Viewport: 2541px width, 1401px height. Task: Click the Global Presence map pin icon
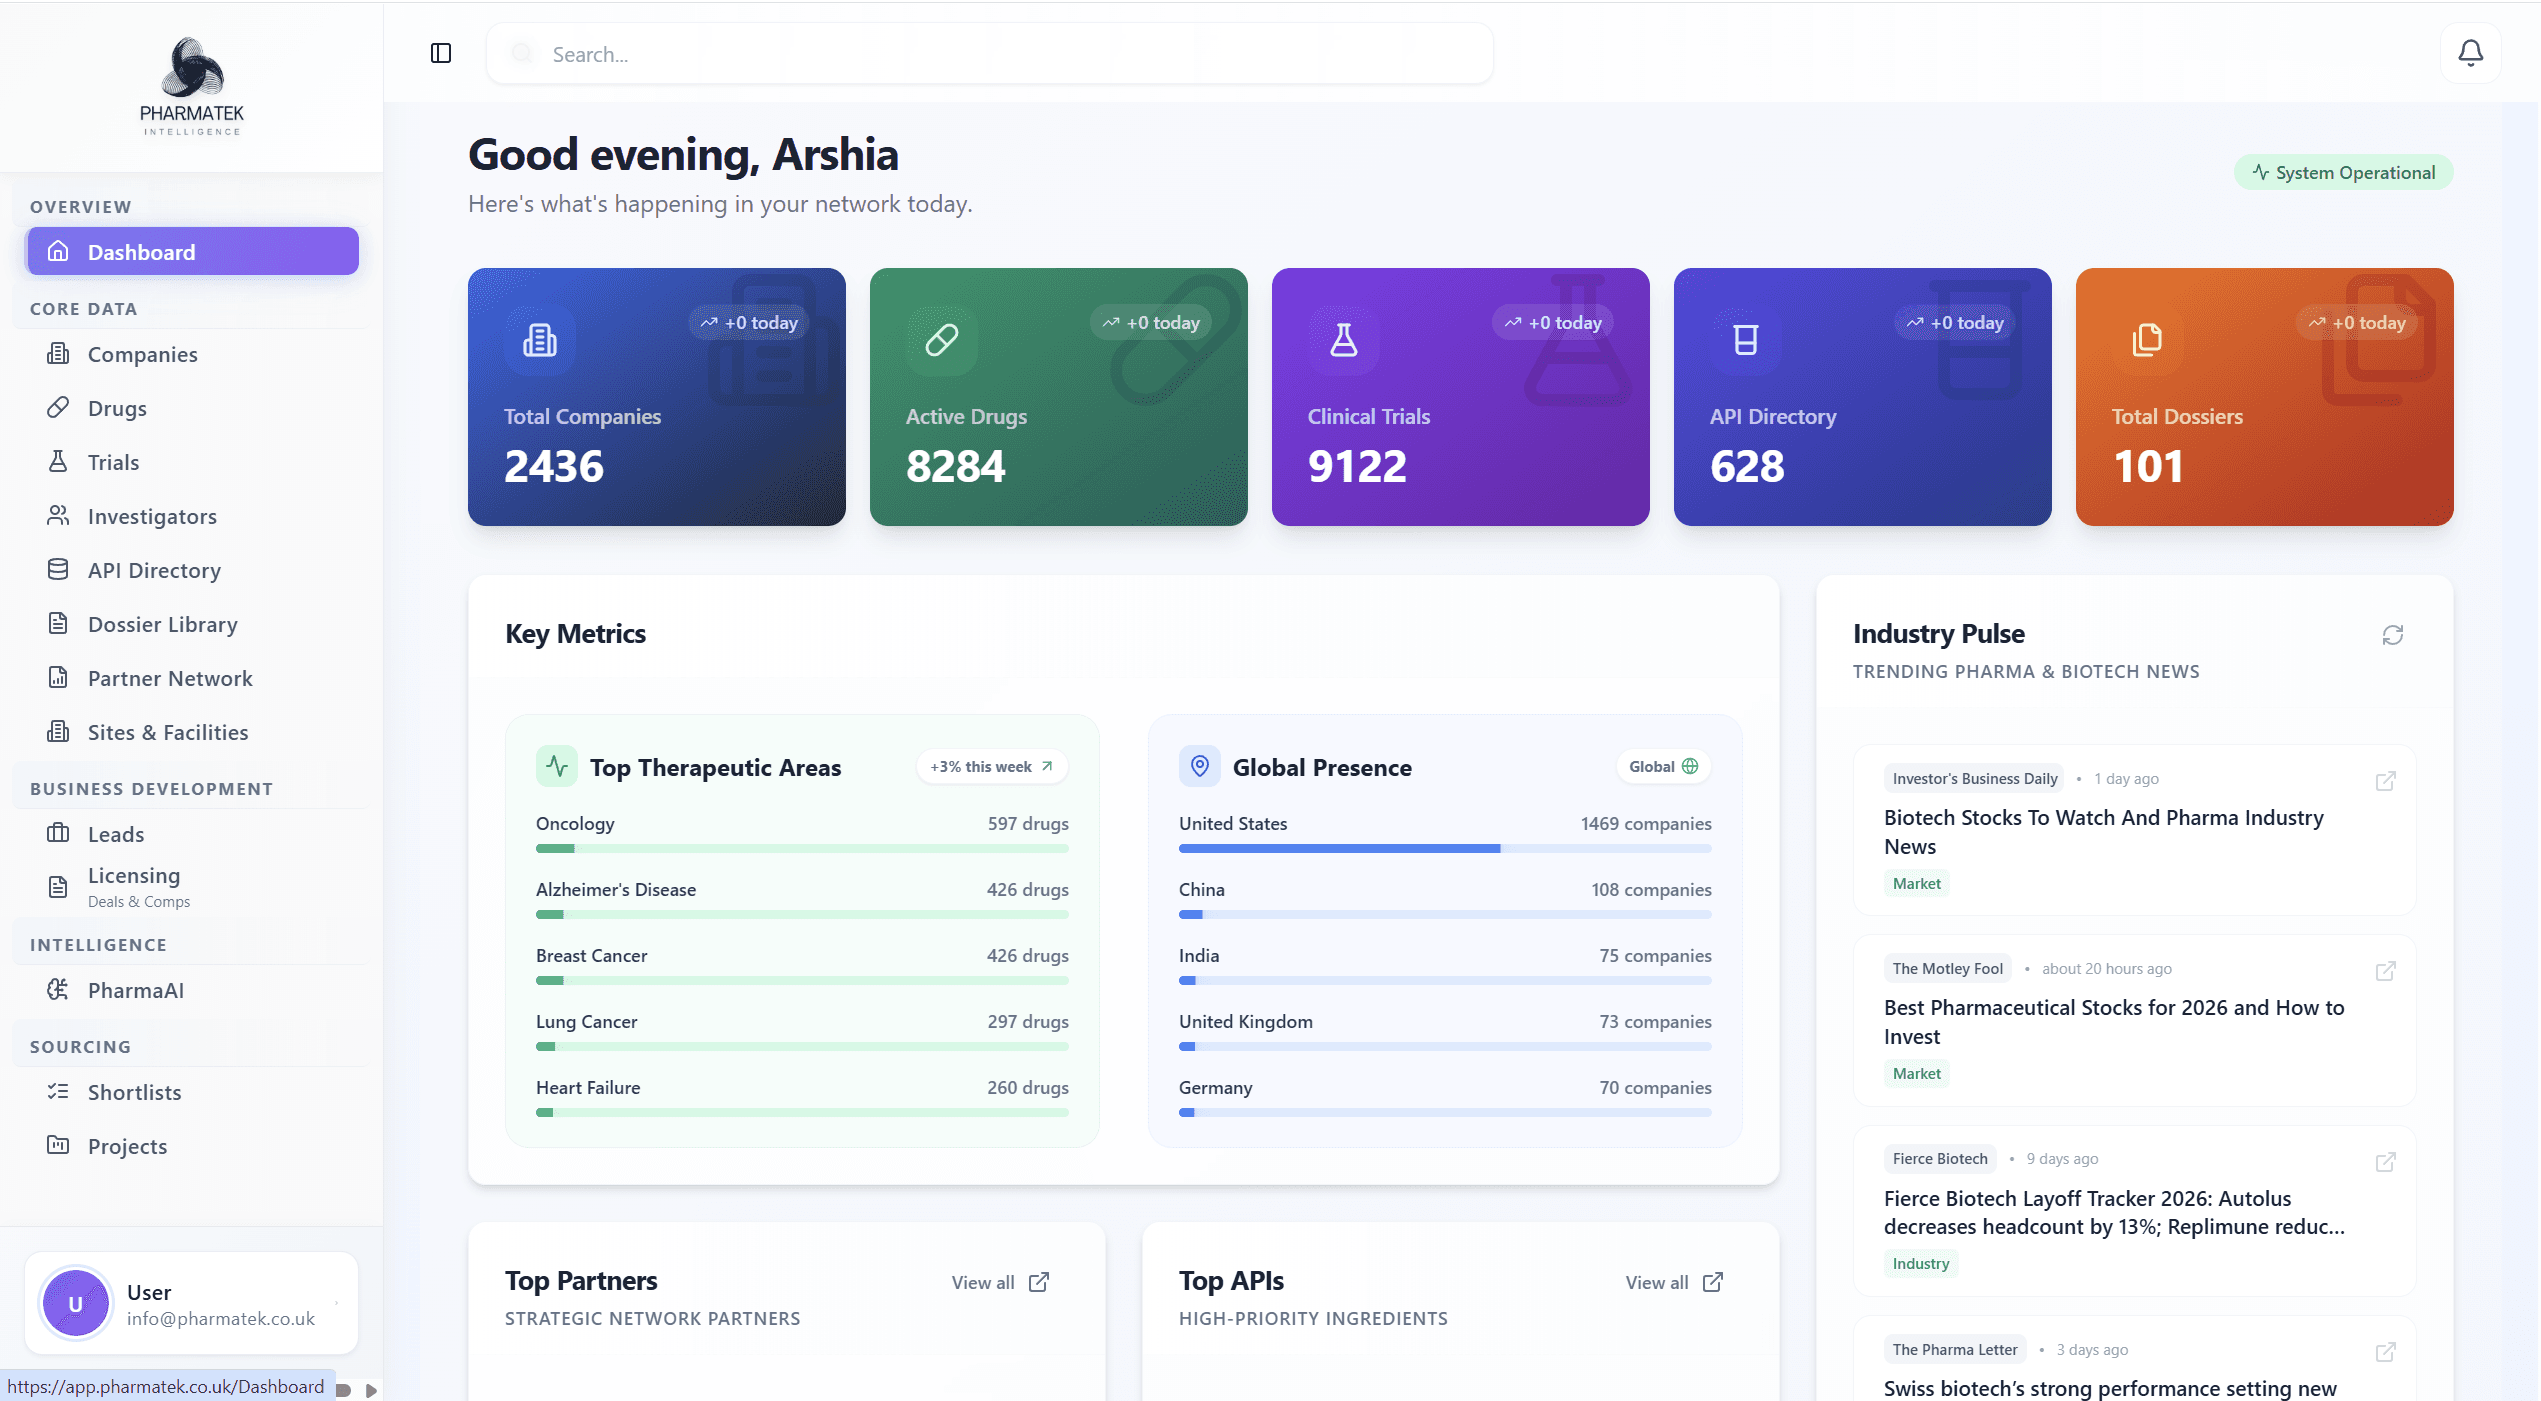[1200, 767]
